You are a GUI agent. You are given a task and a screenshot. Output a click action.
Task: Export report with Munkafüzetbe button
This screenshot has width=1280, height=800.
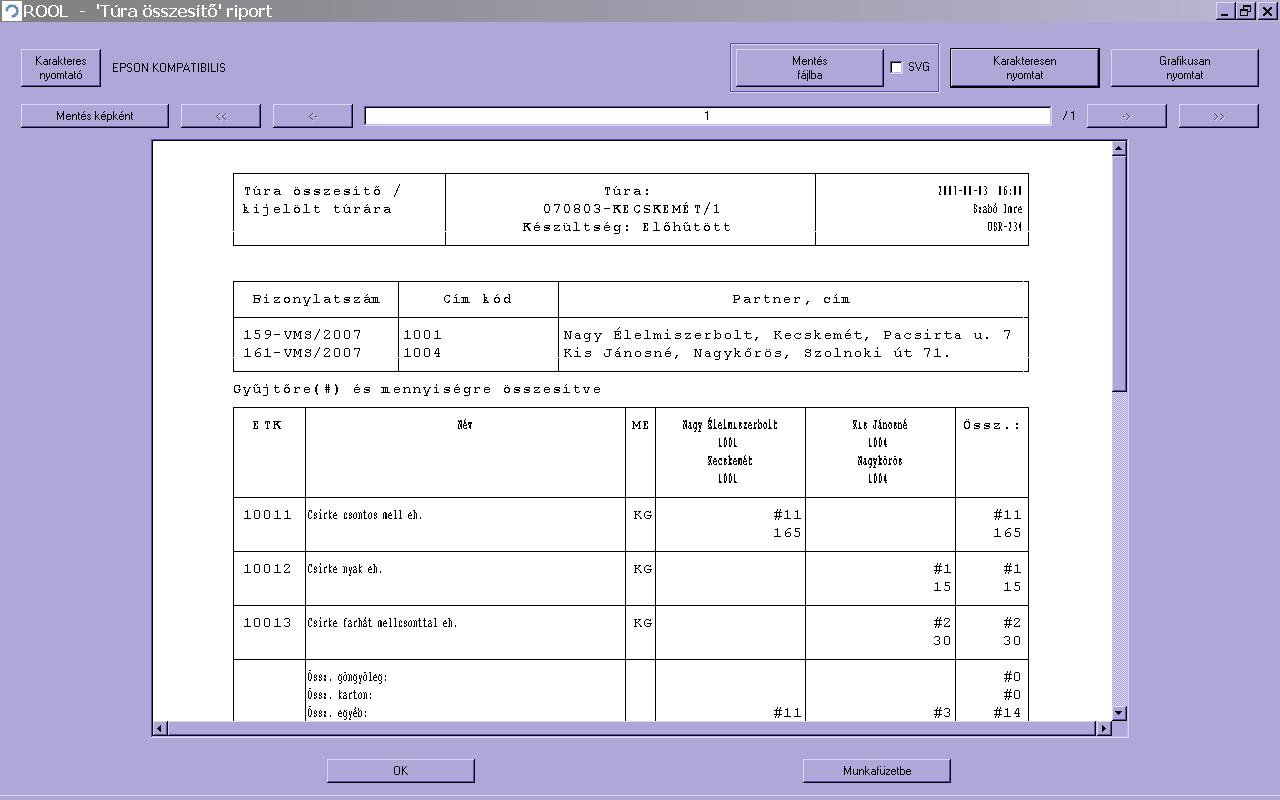[876, 771]
